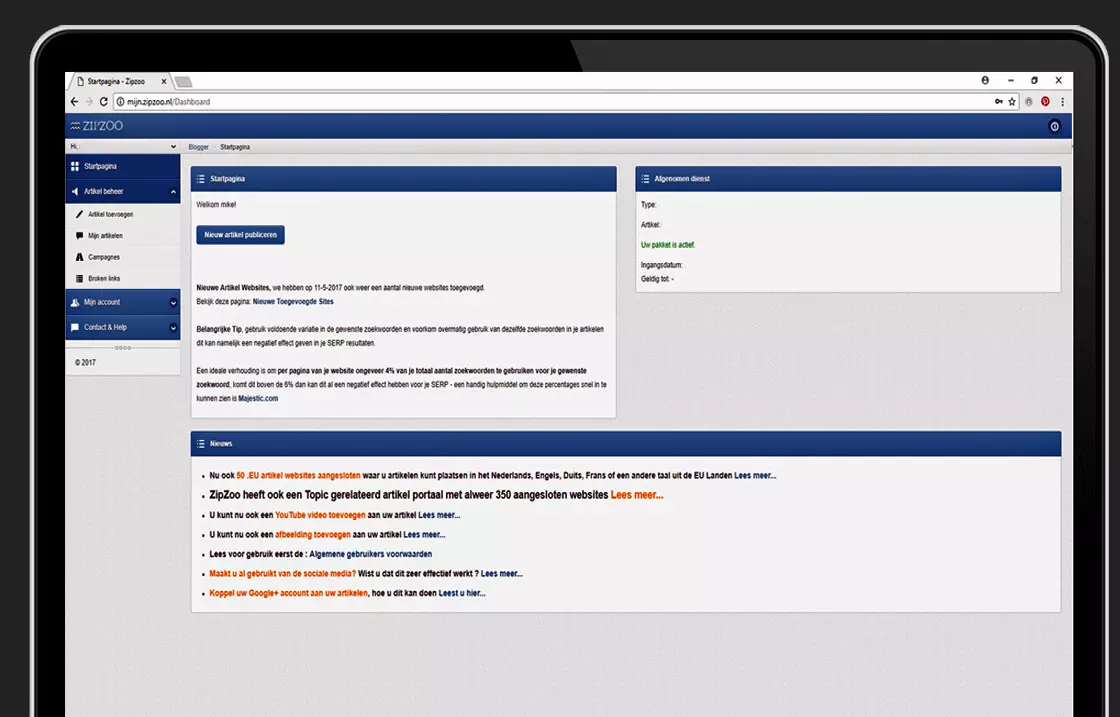Click the browser address bar

click(x=550, y=102)
